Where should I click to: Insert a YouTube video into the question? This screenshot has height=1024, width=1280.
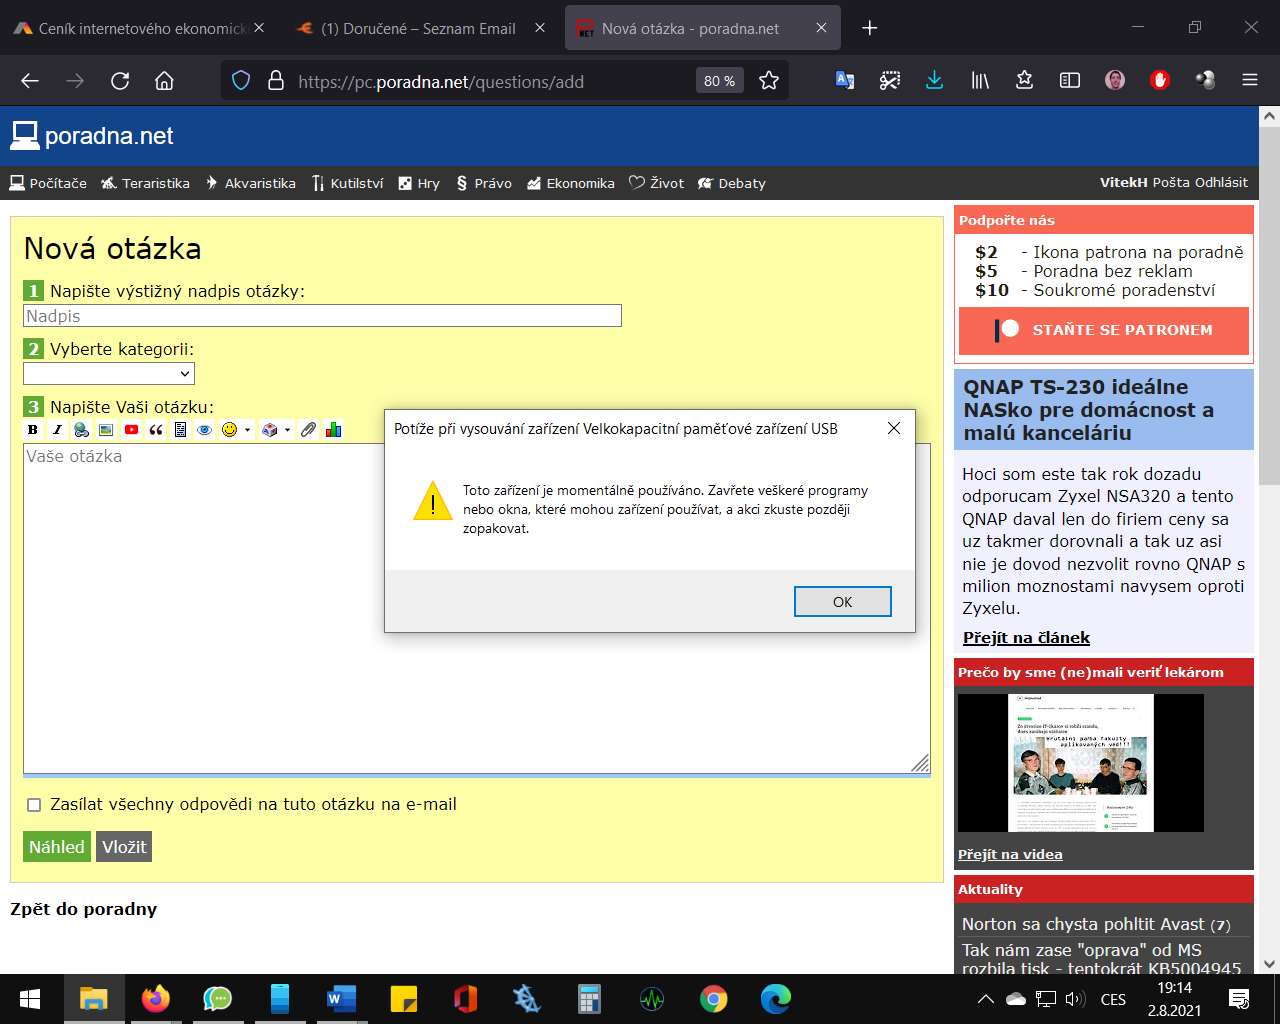(x=131, y=430)
